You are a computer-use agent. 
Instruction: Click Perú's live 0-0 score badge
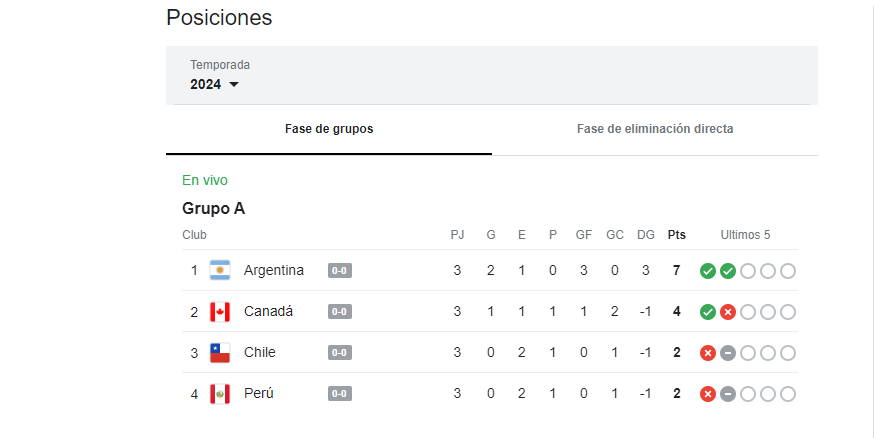tap(340, 394)
